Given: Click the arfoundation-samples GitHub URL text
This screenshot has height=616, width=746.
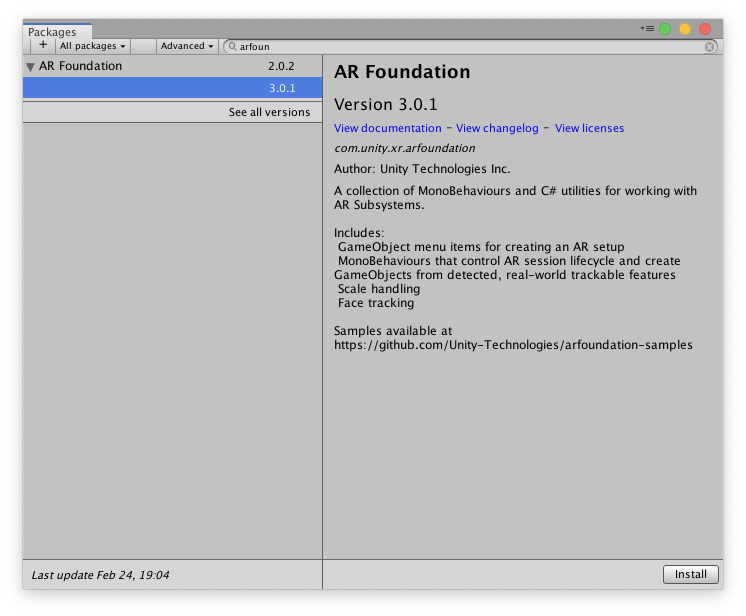Looking at the screenshot, I should 513,344.
